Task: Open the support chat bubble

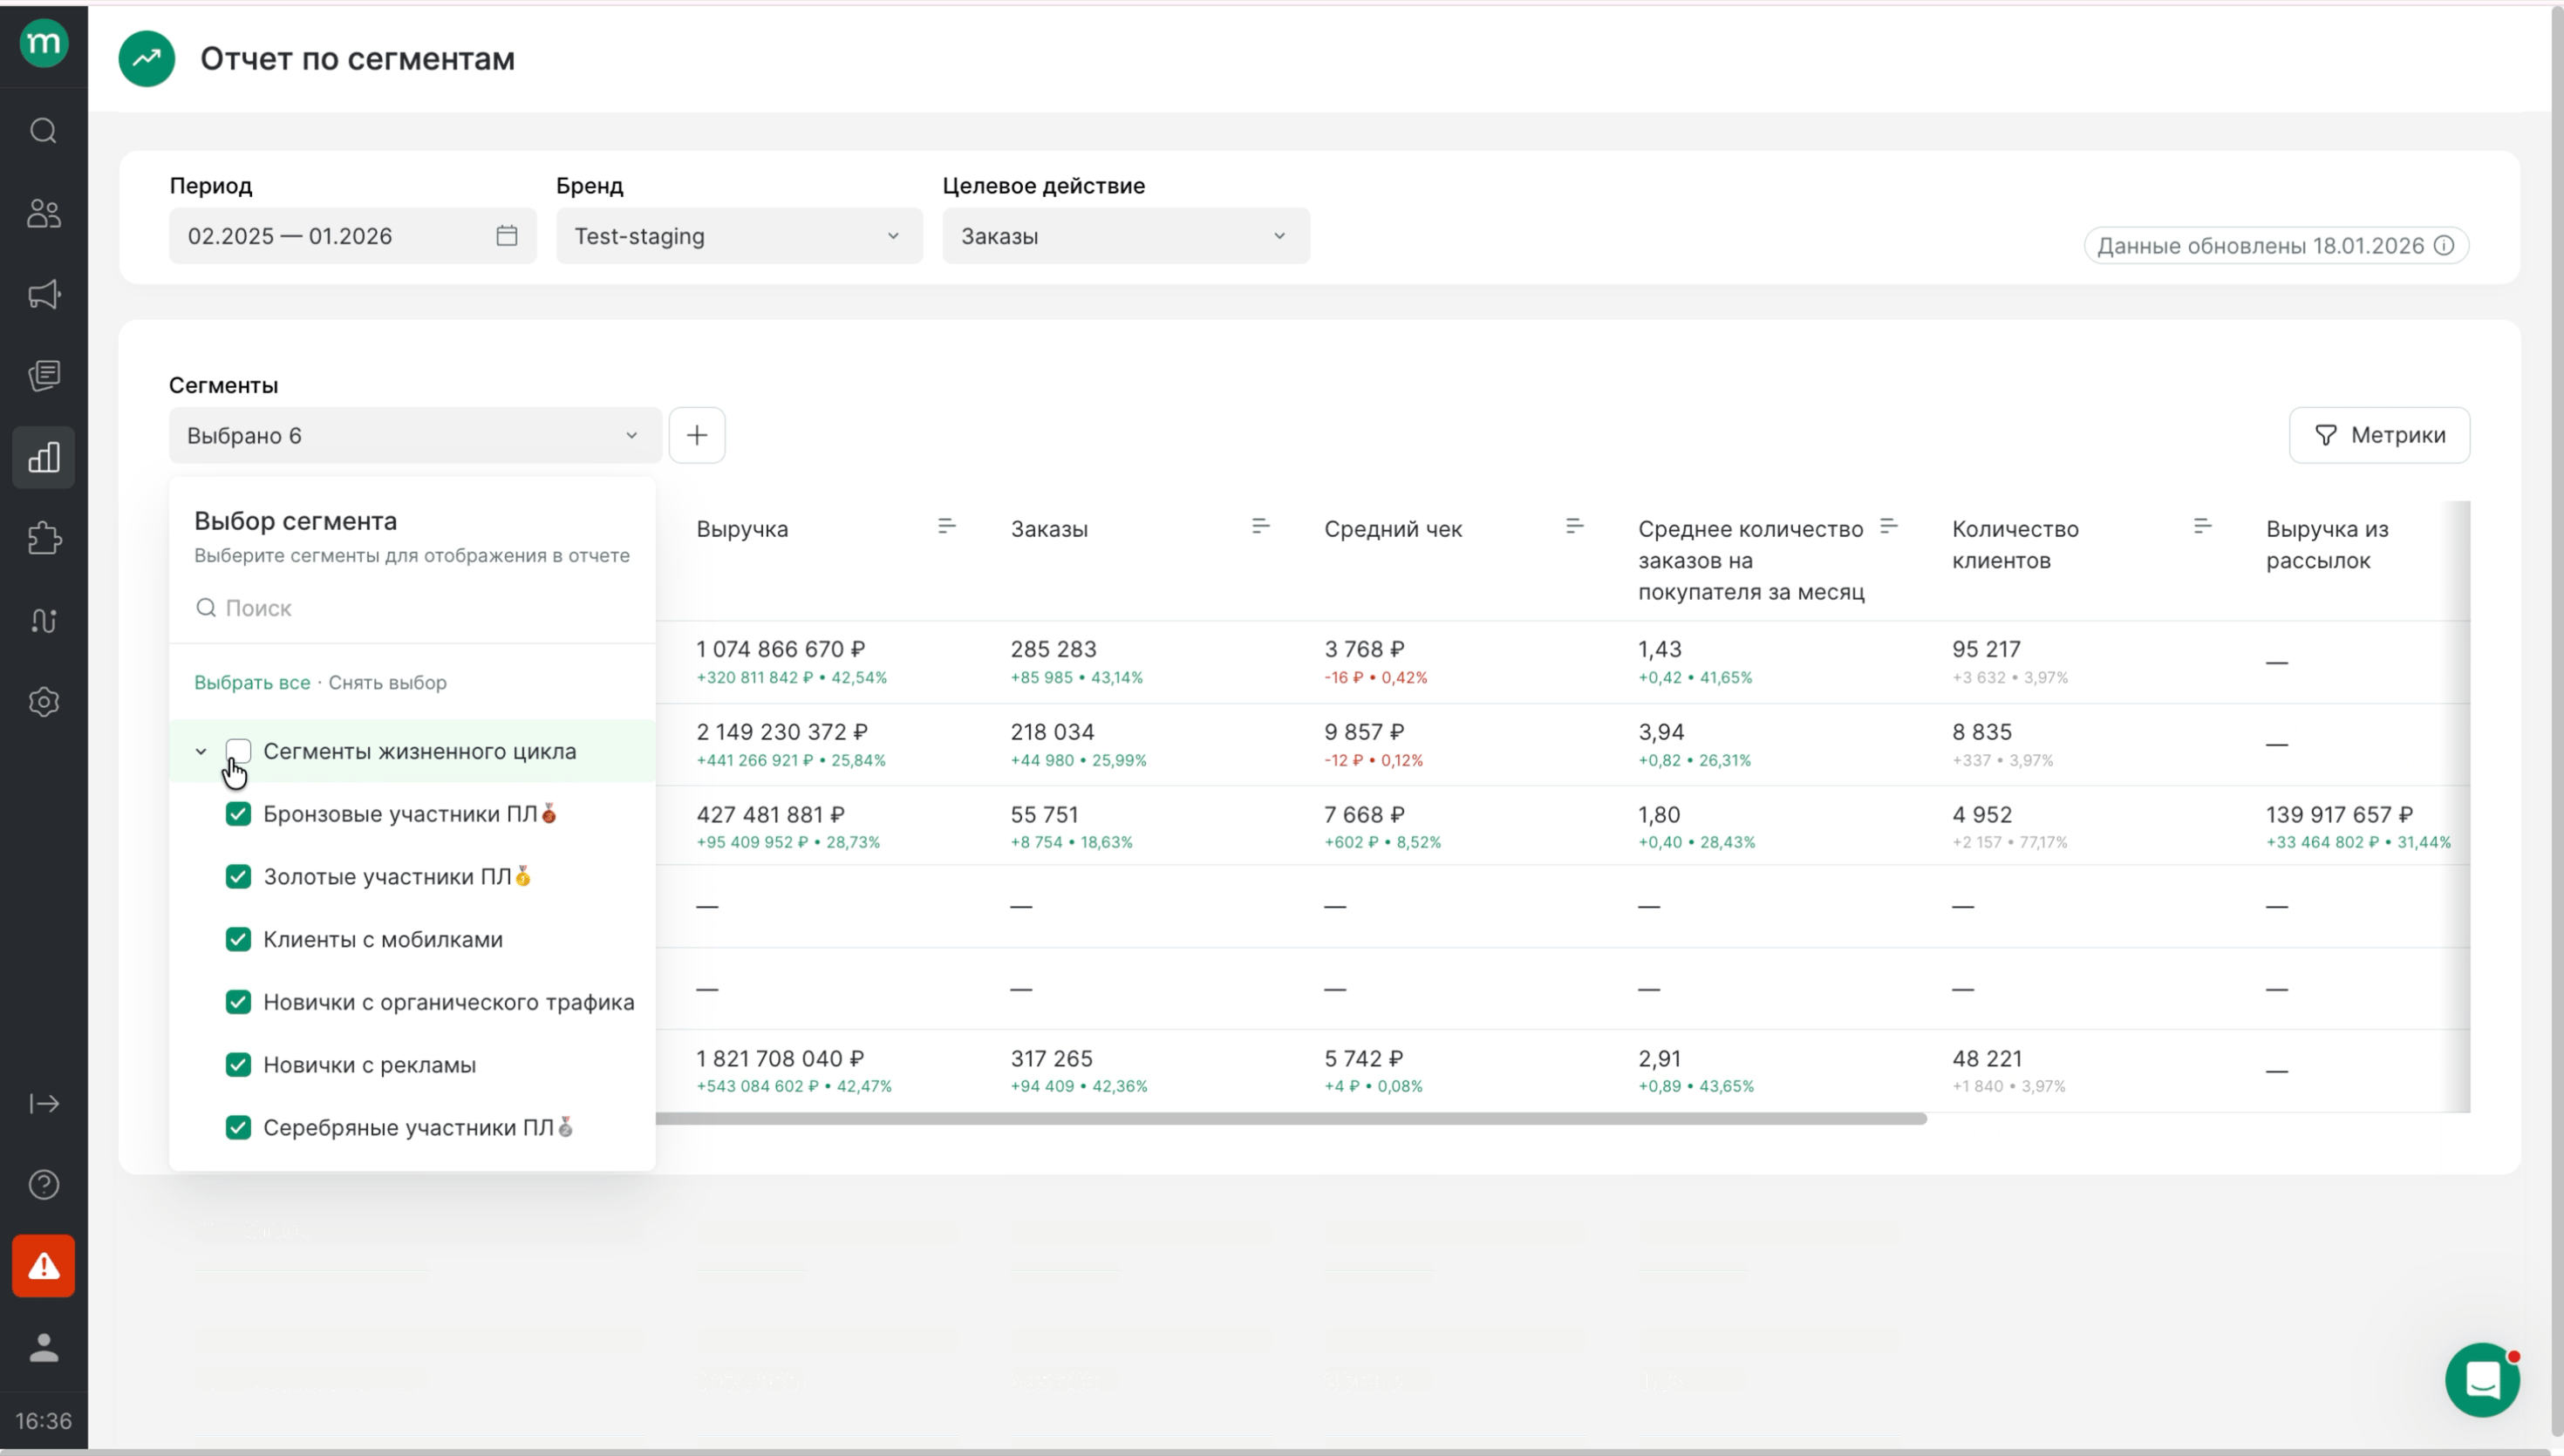Action: (2482, 1380)
